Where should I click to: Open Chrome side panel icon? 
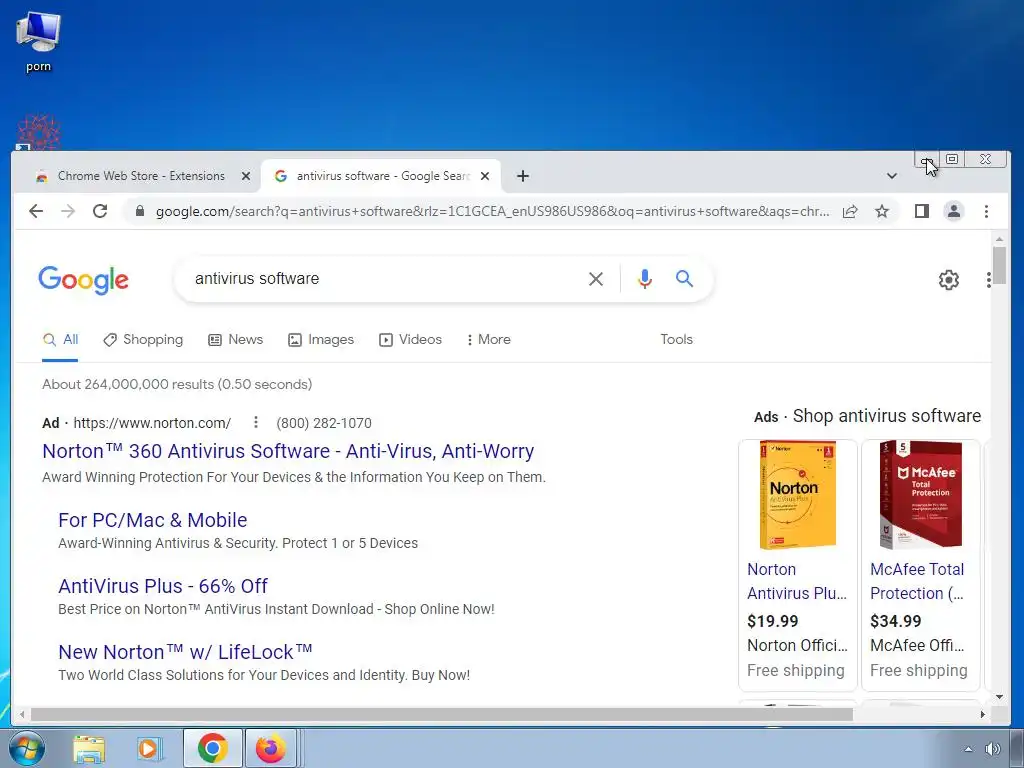click(921, 211)
